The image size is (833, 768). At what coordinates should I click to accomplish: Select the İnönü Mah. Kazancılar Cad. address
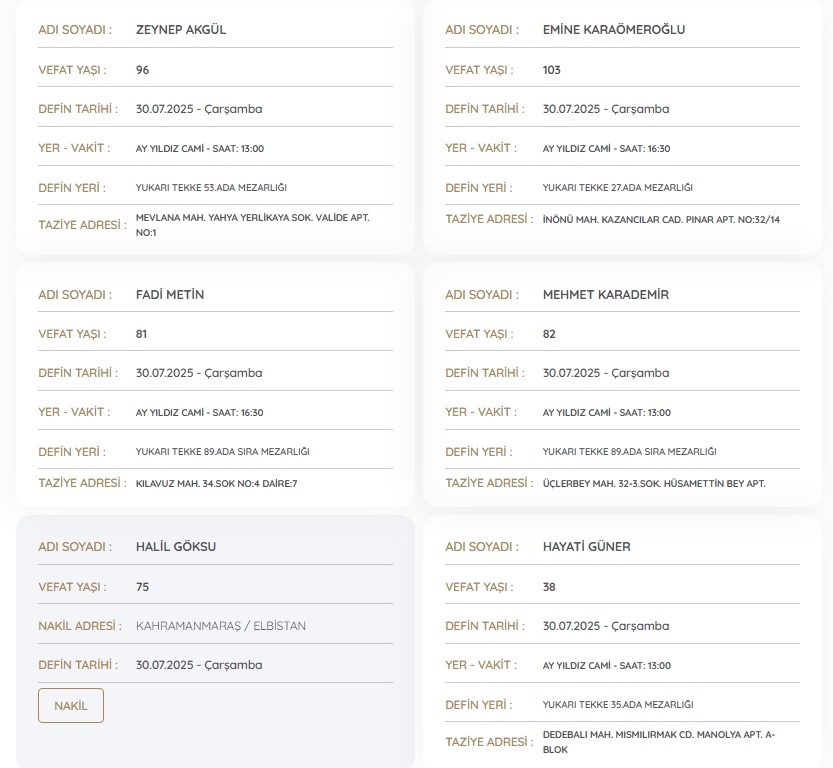(661, 219)
